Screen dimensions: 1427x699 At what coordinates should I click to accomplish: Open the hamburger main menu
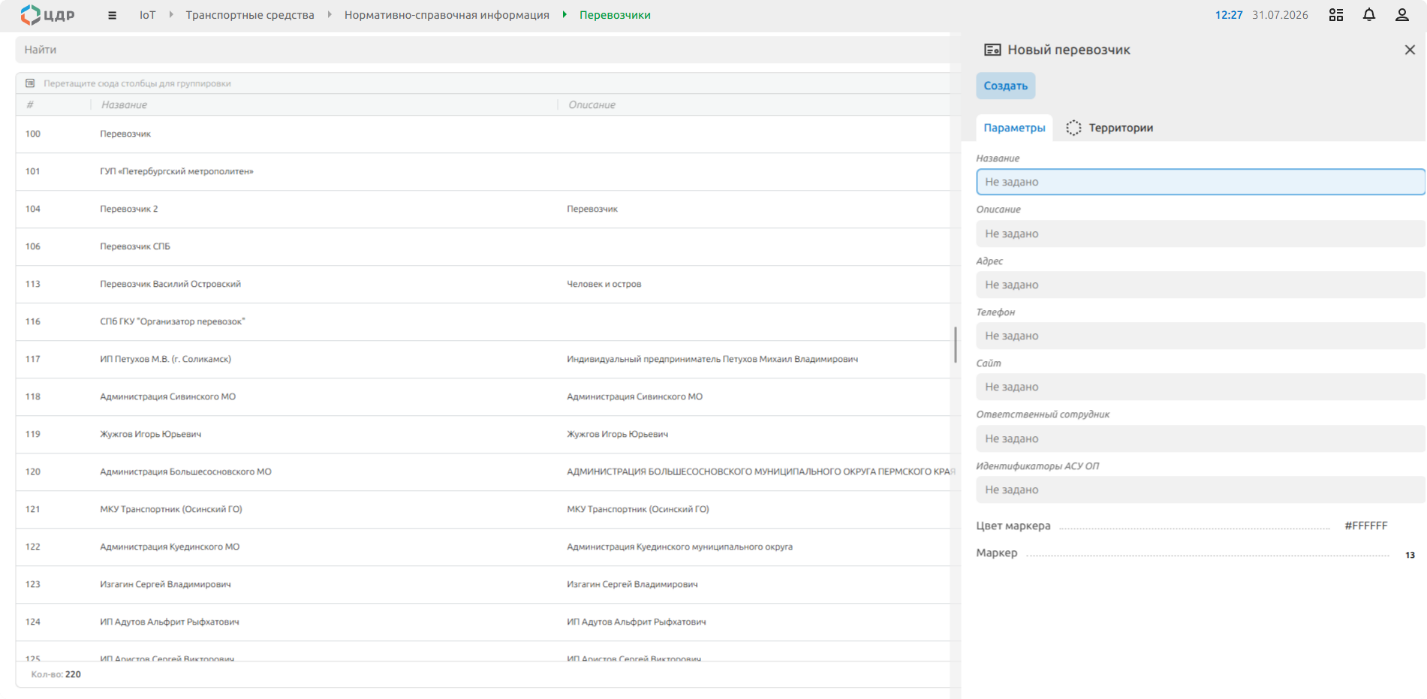click(x=112, y=16)
